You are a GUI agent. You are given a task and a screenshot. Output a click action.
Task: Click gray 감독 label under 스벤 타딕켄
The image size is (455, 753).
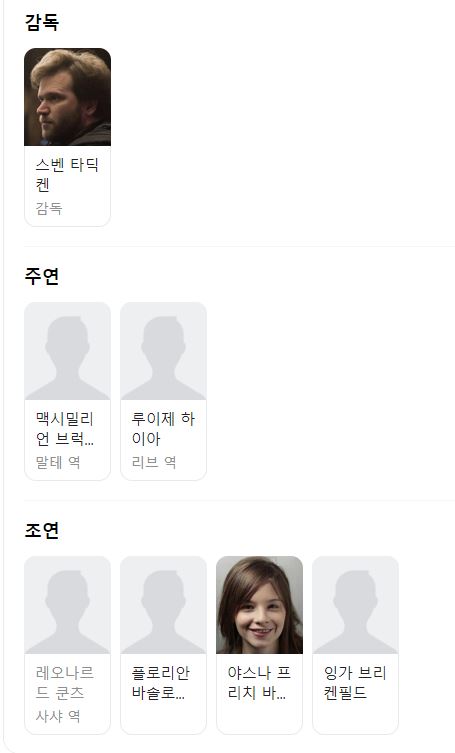(x=49, y=208)
